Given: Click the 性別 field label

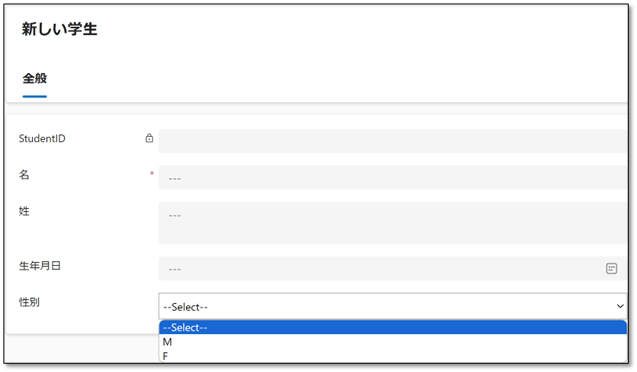Looking at the screenshot, I should pos(29,302).
